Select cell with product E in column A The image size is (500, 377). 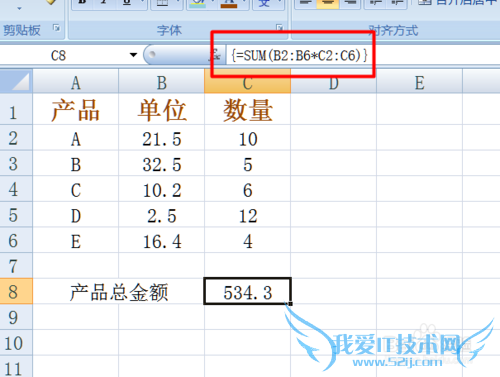(x=76, y=240)
